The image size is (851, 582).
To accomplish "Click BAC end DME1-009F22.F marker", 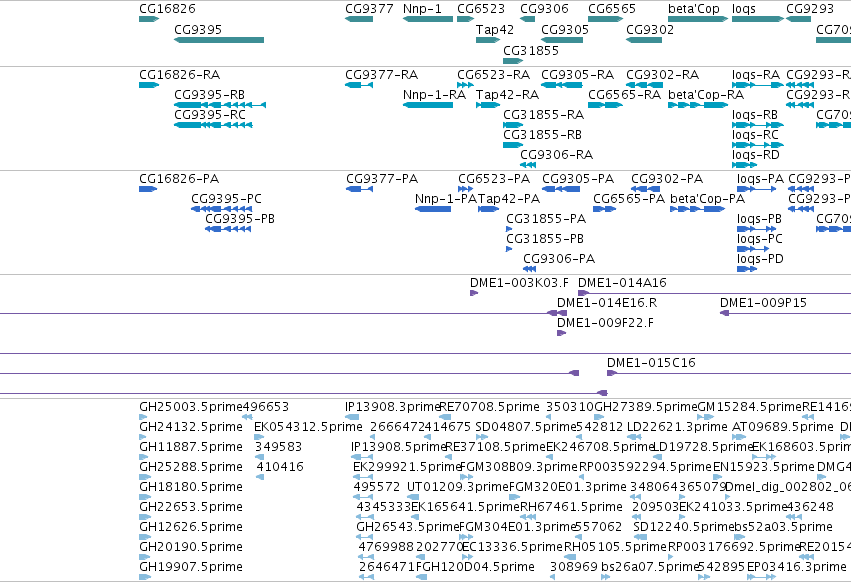I will [561, 333].
